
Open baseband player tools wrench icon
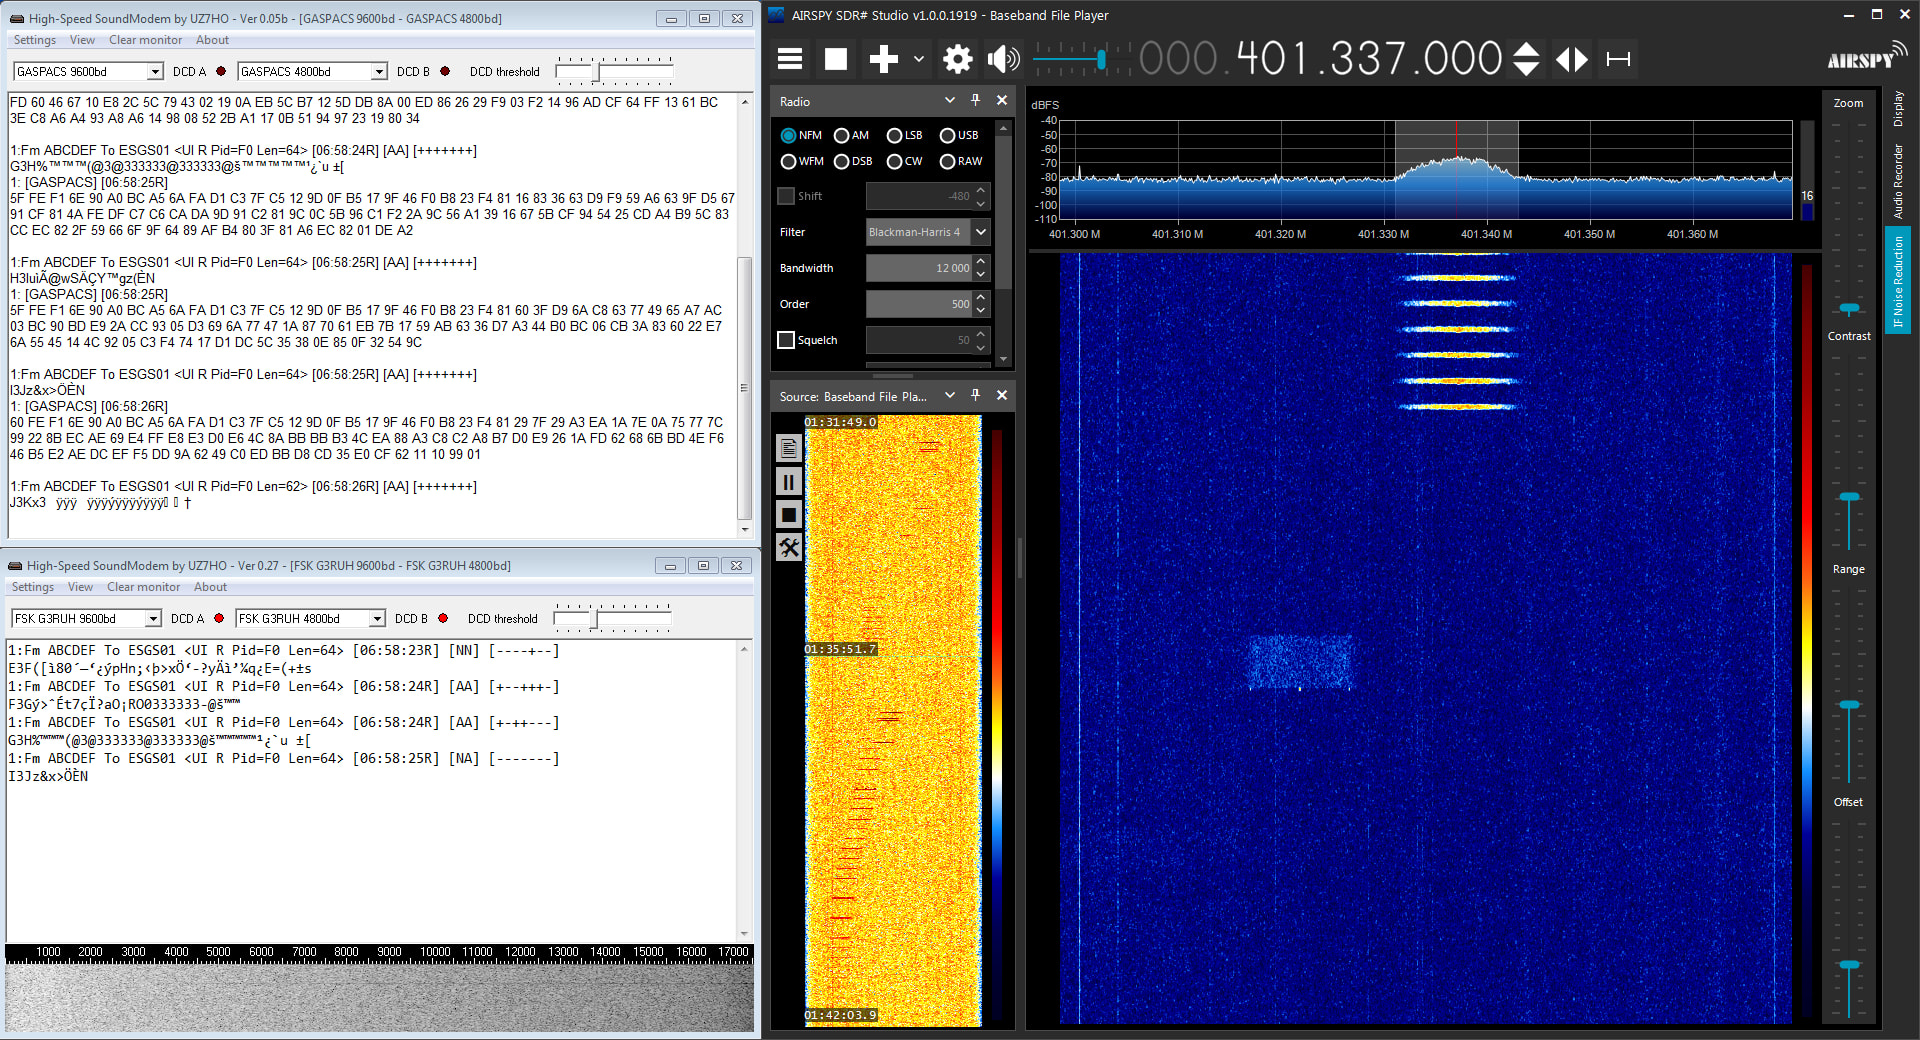click(x=788, y=547)
